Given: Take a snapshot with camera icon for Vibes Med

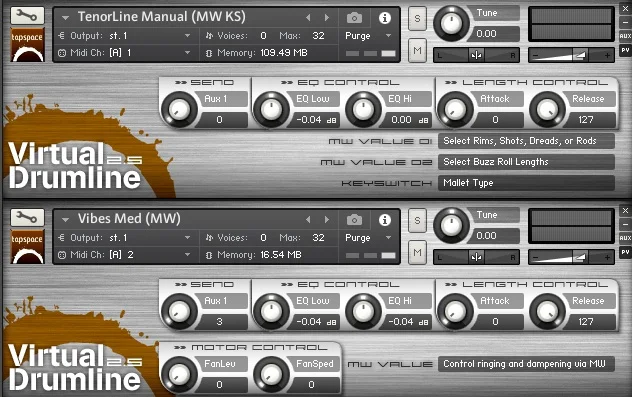Looking at the screenshot, I should point(354,220).
